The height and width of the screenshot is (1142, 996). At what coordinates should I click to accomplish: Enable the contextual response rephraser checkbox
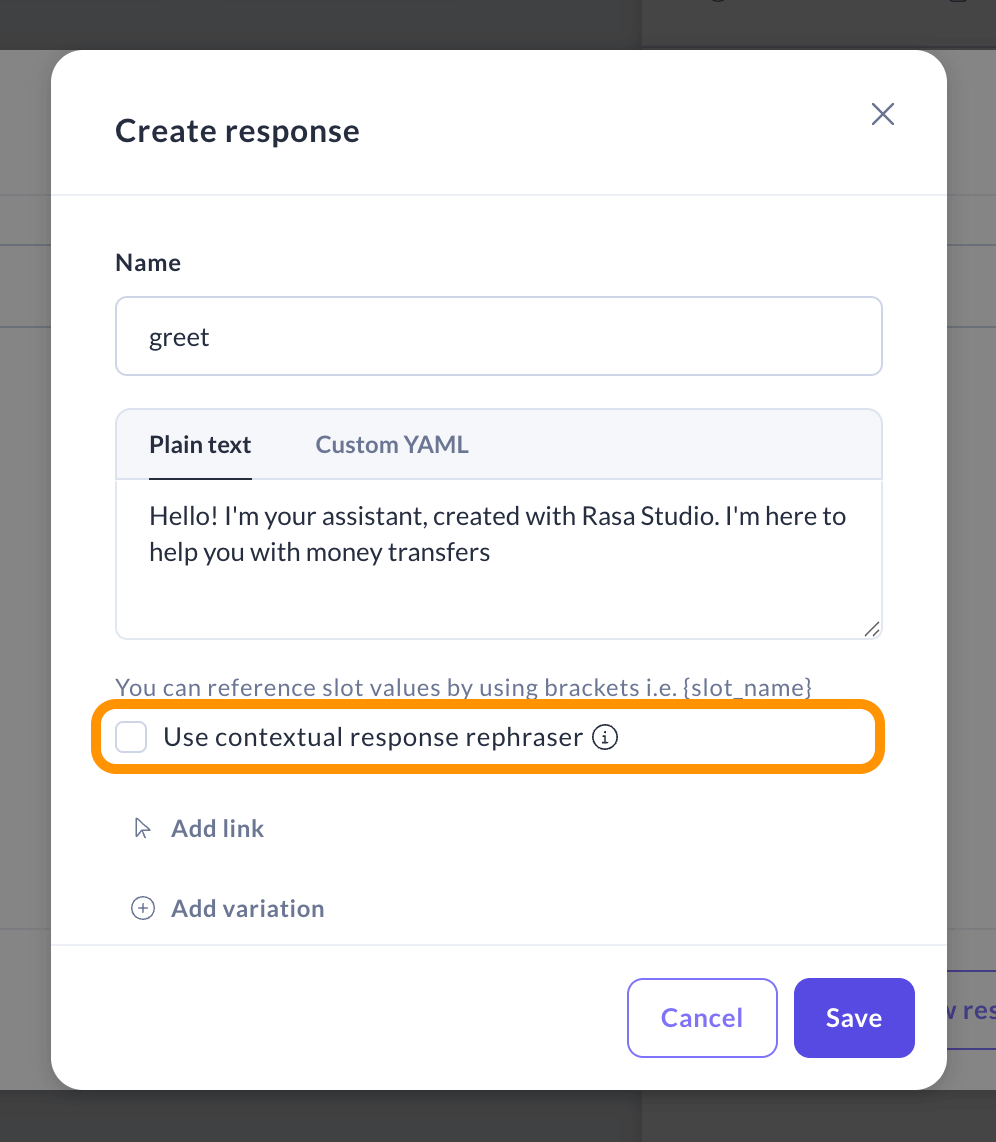point(131,738)
